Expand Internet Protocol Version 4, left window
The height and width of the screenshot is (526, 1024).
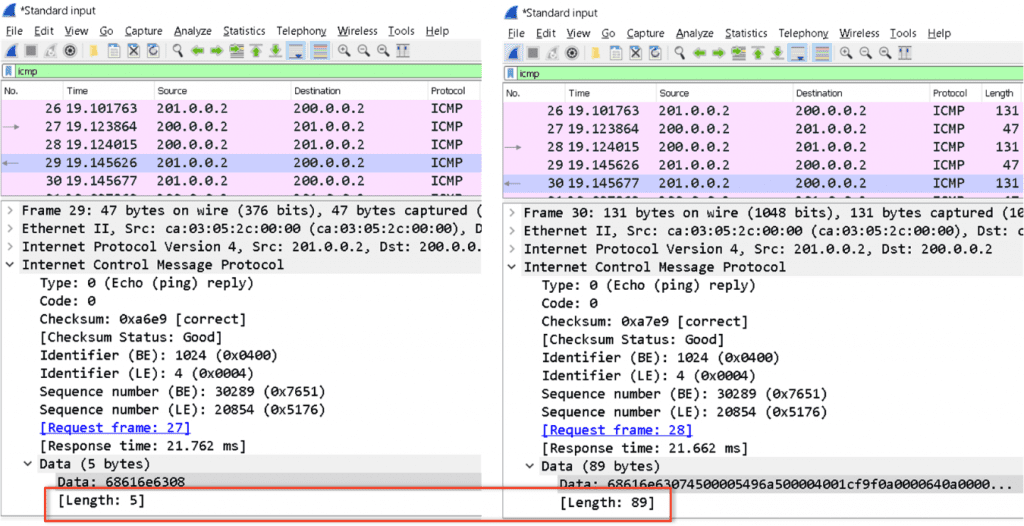pos(10,247)
